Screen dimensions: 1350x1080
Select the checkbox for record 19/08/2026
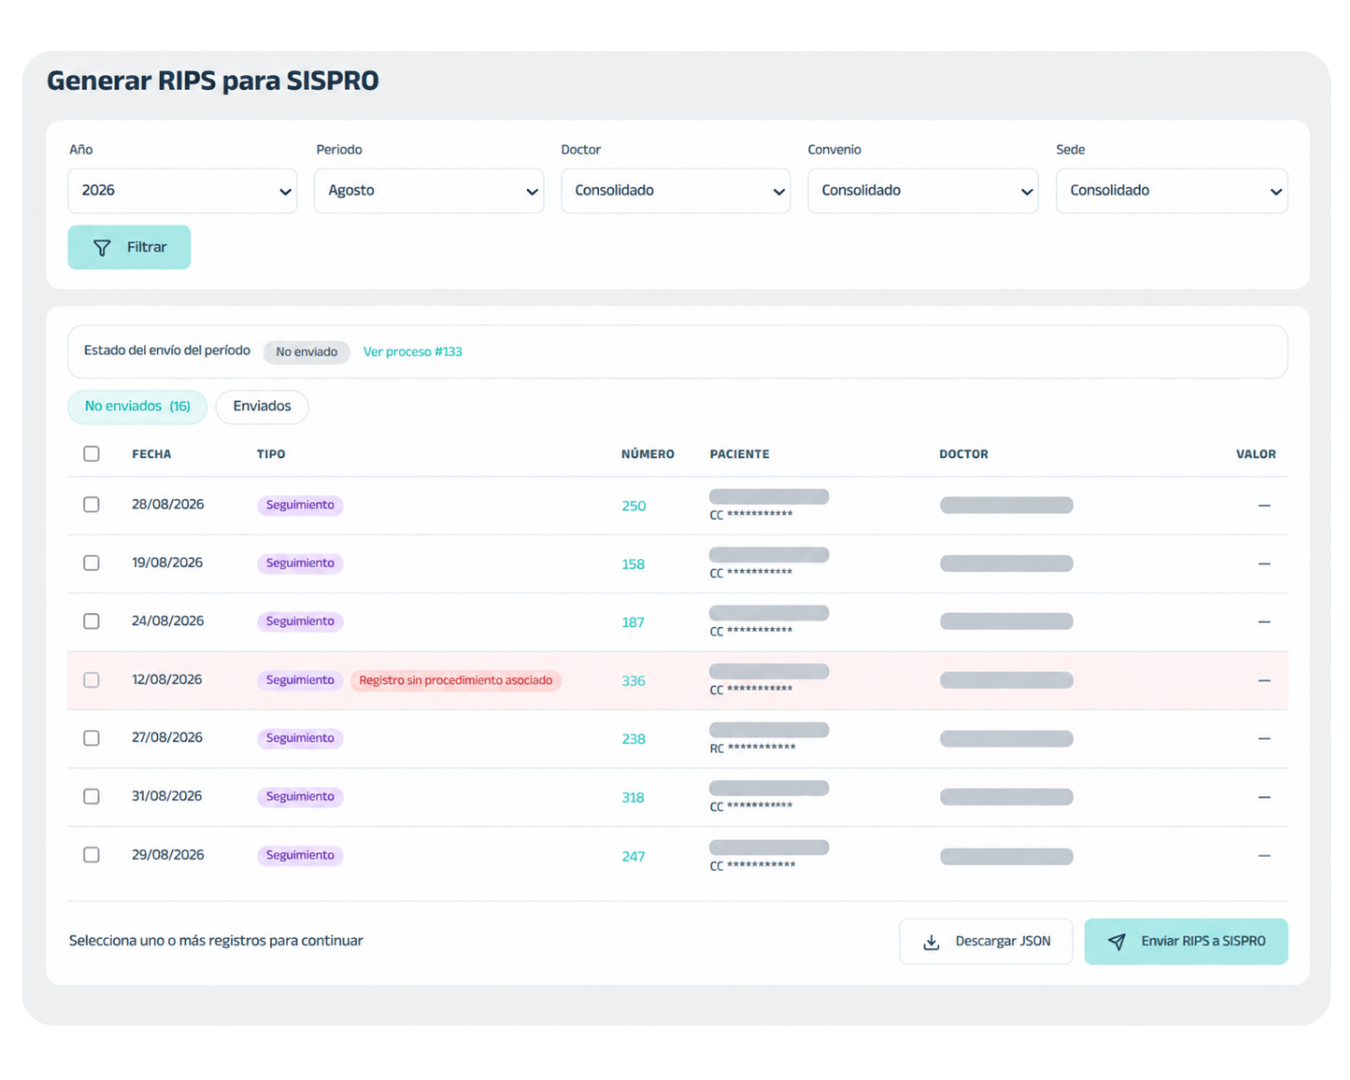(x=91, y=563)
